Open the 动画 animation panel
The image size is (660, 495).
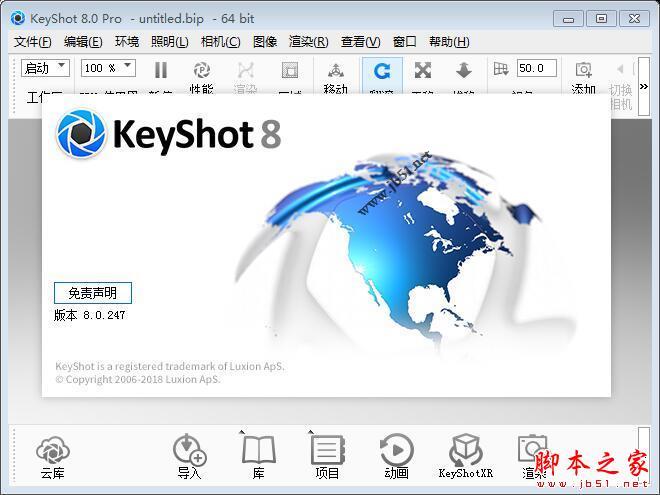397,457
